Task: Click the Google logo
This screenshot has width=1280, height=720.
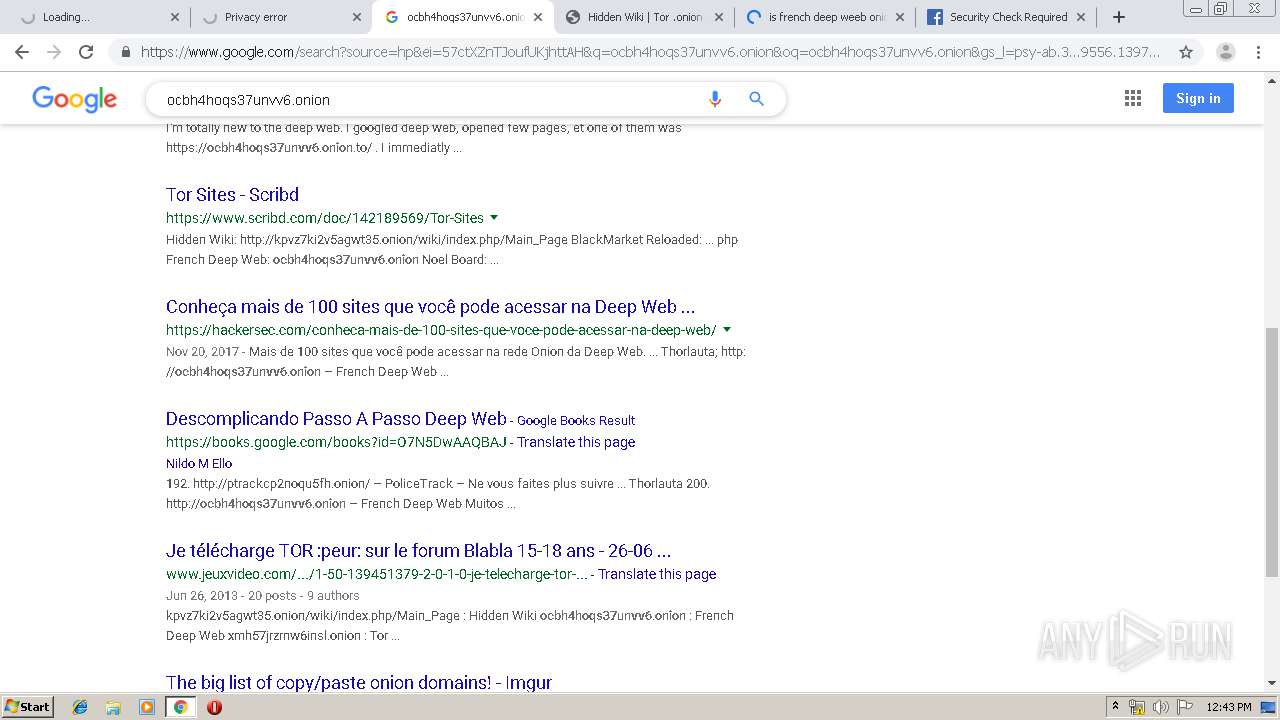Action: (x=75, y=98)
